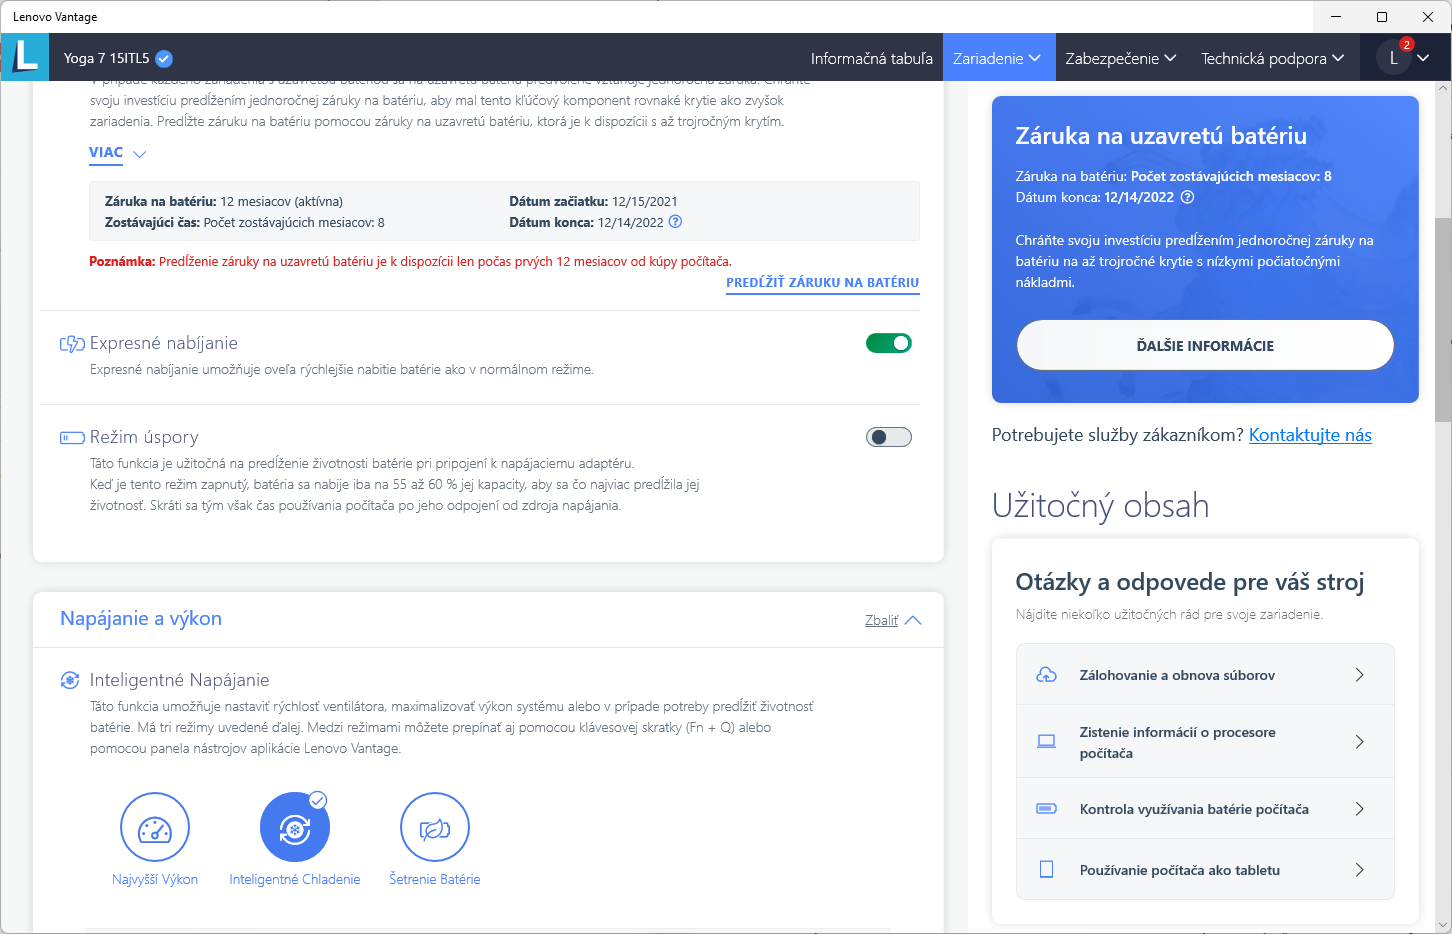Disable the Expresné nabíjanie toggle
The height and width of the screenshot is (934, 1452).
pyautogui.click(x=888, y=343)
